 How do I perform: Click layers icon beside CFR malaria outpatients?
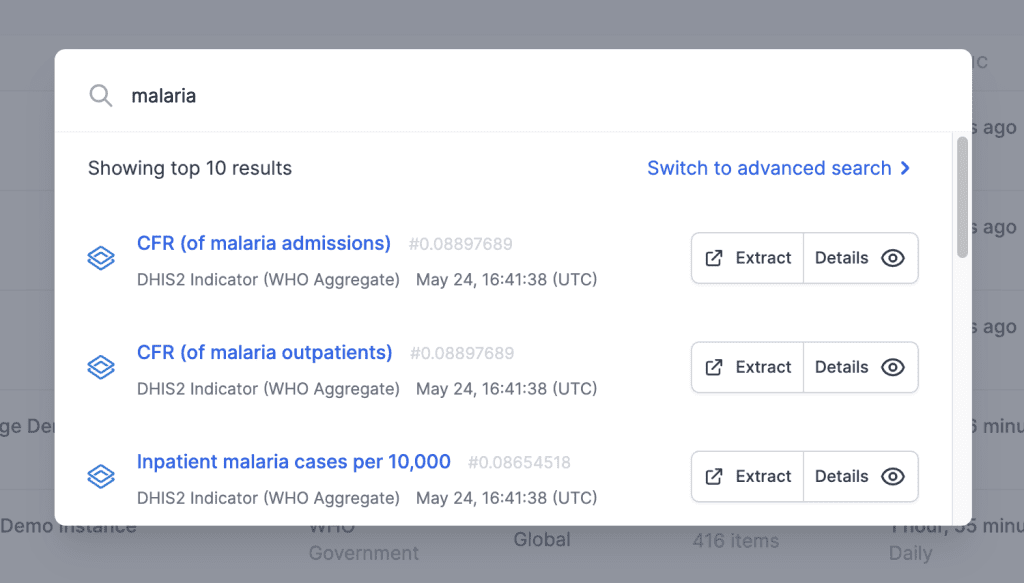point(101,367)
